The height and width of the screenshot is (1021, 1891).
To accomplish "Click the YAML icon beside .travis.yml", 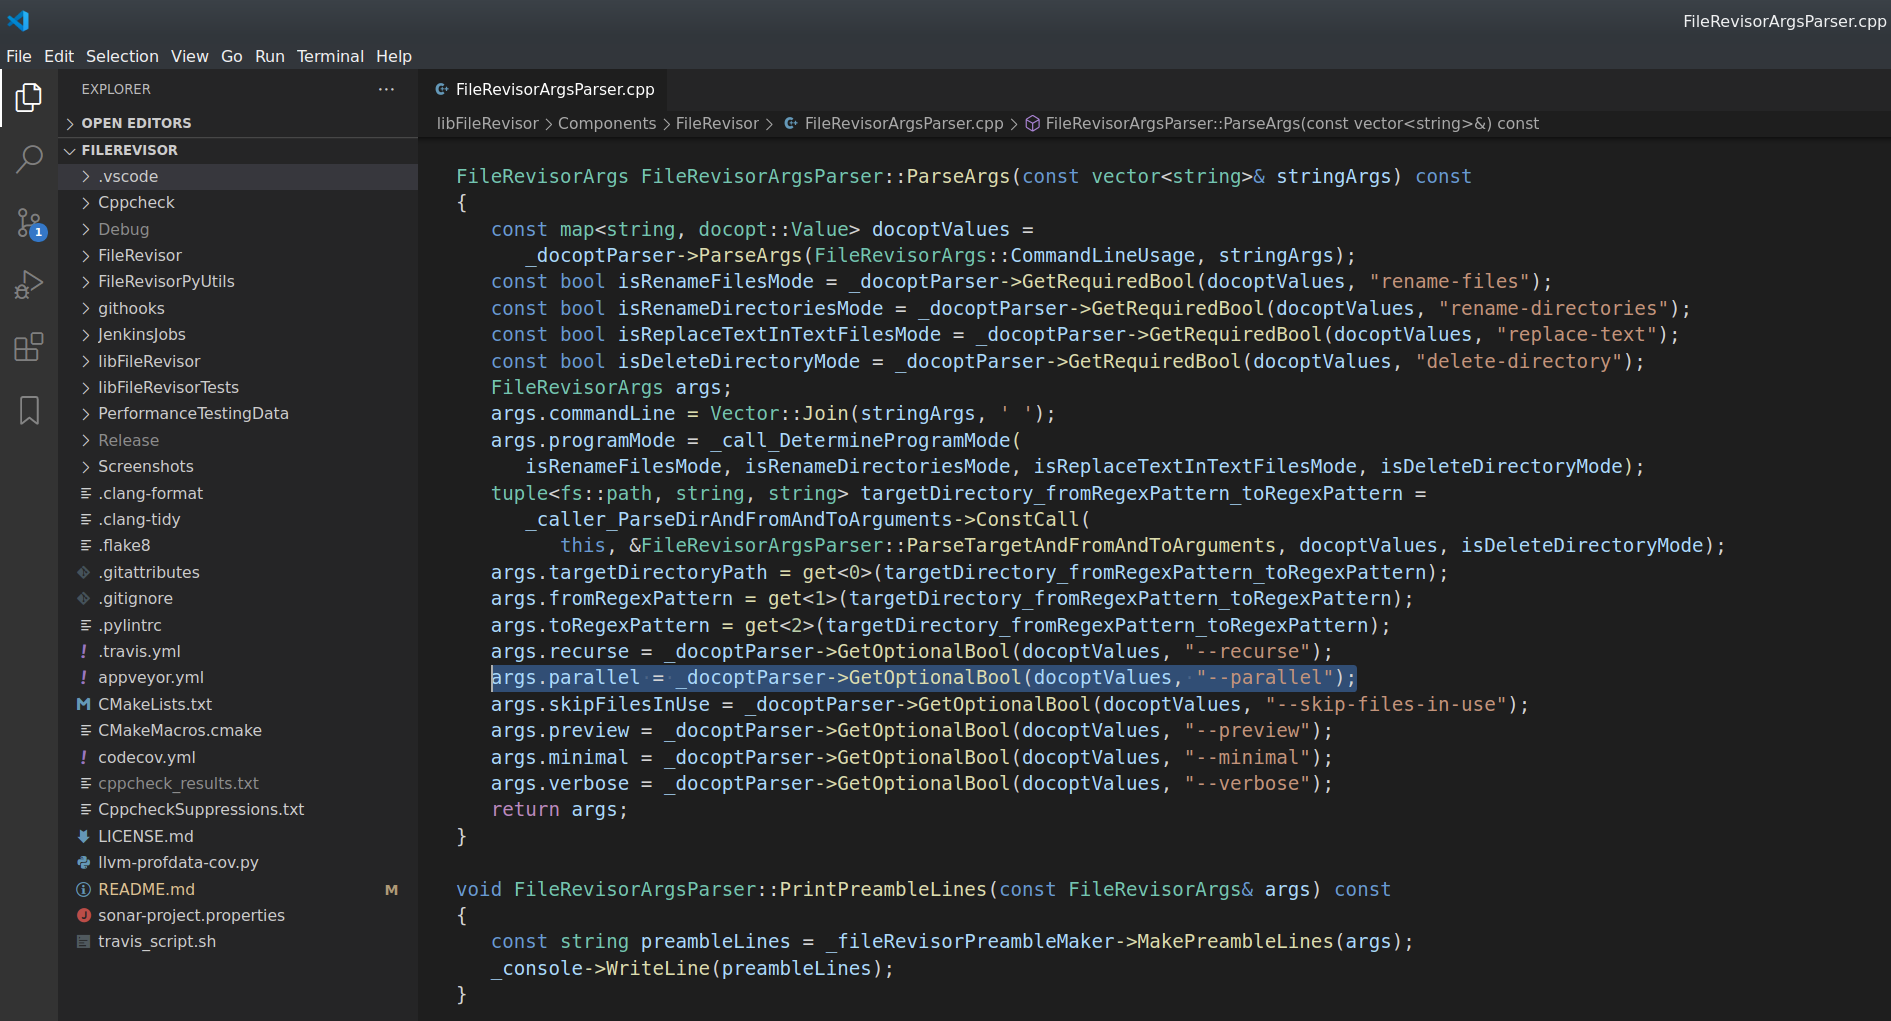I will coord(84,651).
